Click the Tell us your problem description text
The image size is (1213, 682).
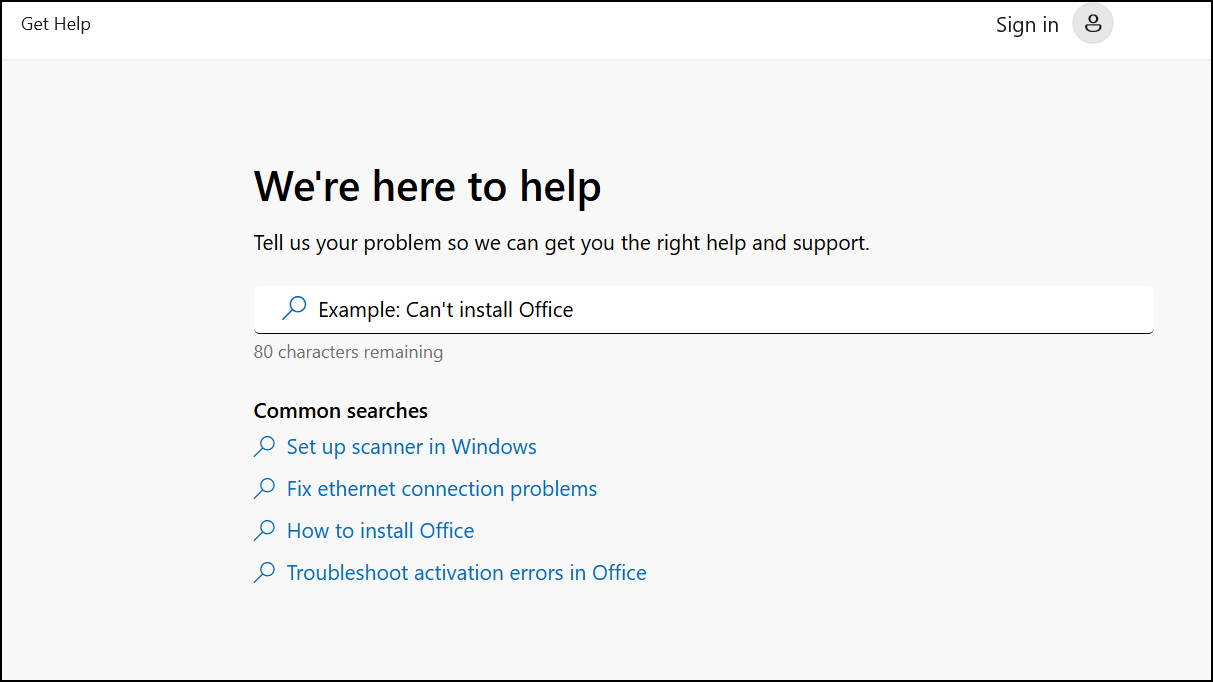pyautogui.click(x=562, y=243)
